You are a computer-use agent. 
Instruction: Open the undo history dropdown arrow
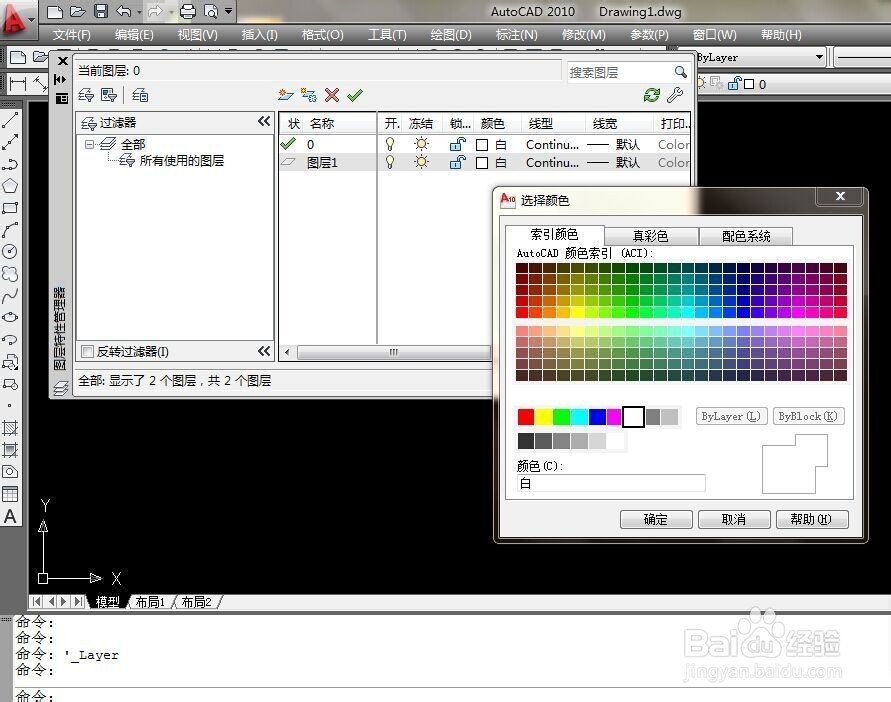coord(139,11)
